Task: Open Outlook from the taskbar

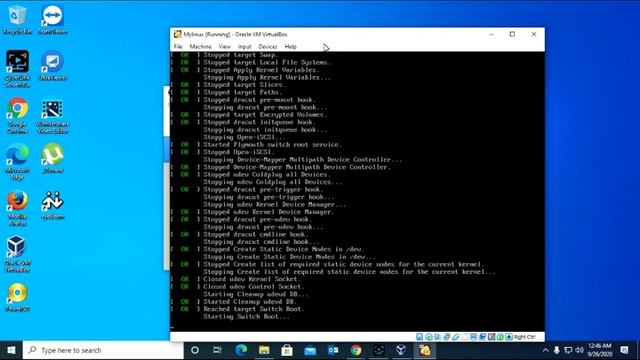Action: point(333,350)
